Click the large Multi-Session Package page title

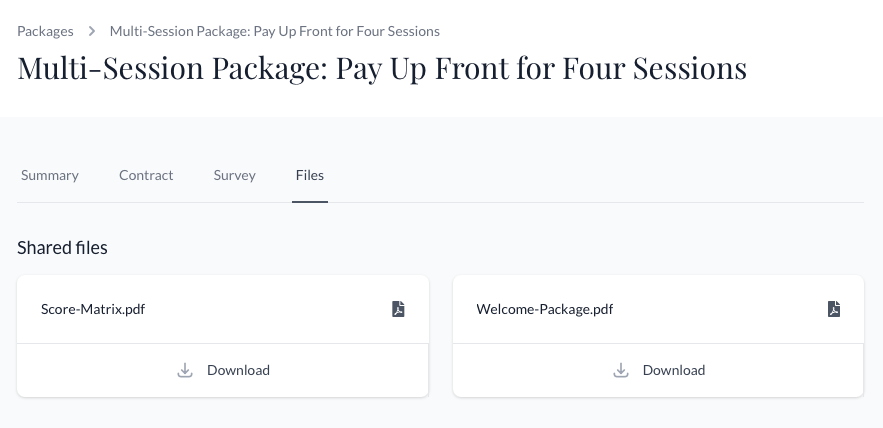pyautogui.click(x=382, y=68)
